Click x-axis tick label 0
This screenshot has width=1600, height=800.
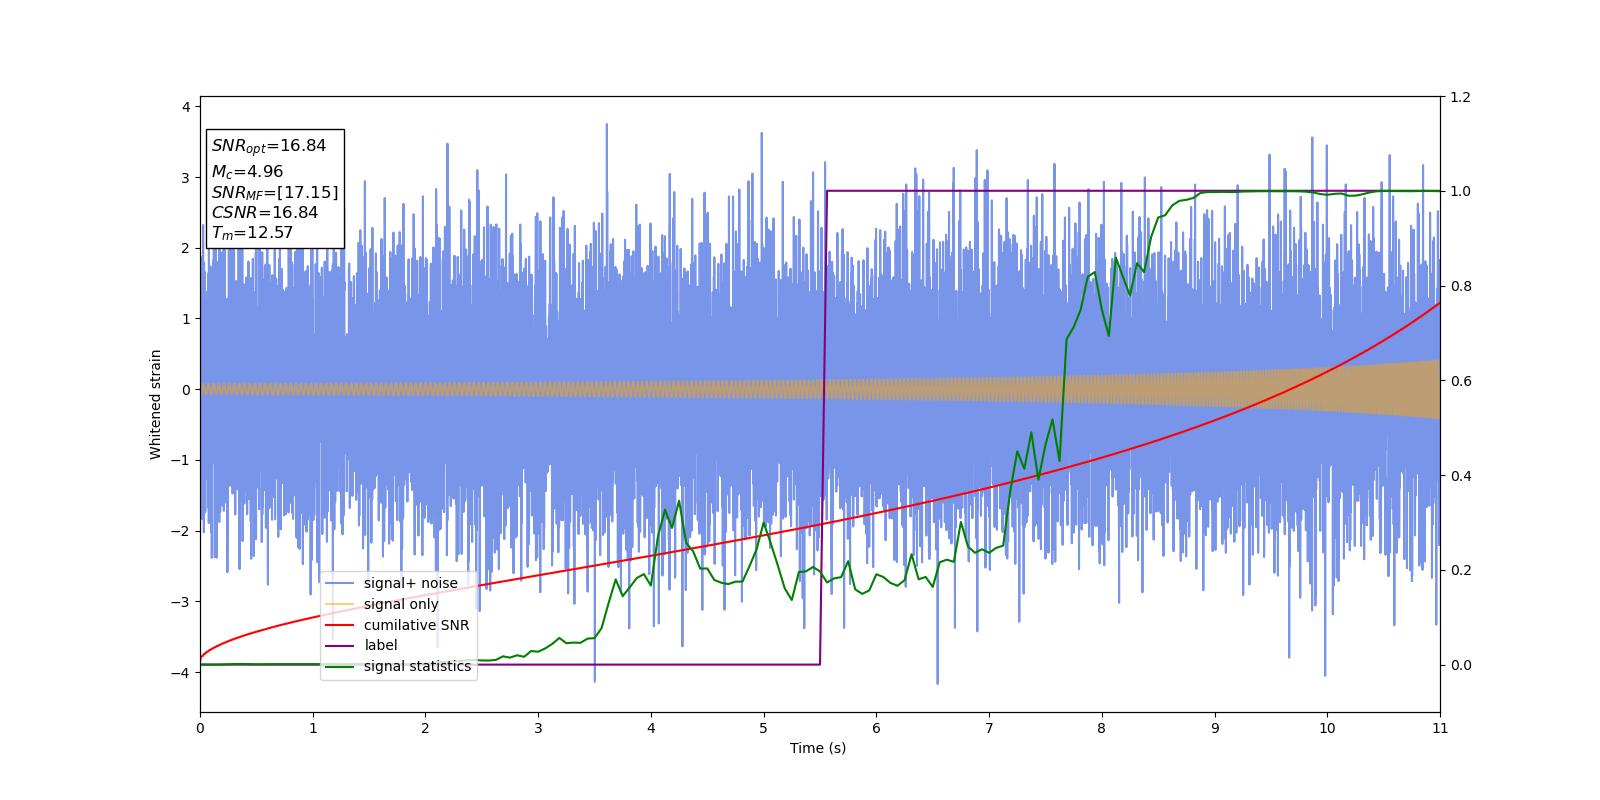(200, 728)
